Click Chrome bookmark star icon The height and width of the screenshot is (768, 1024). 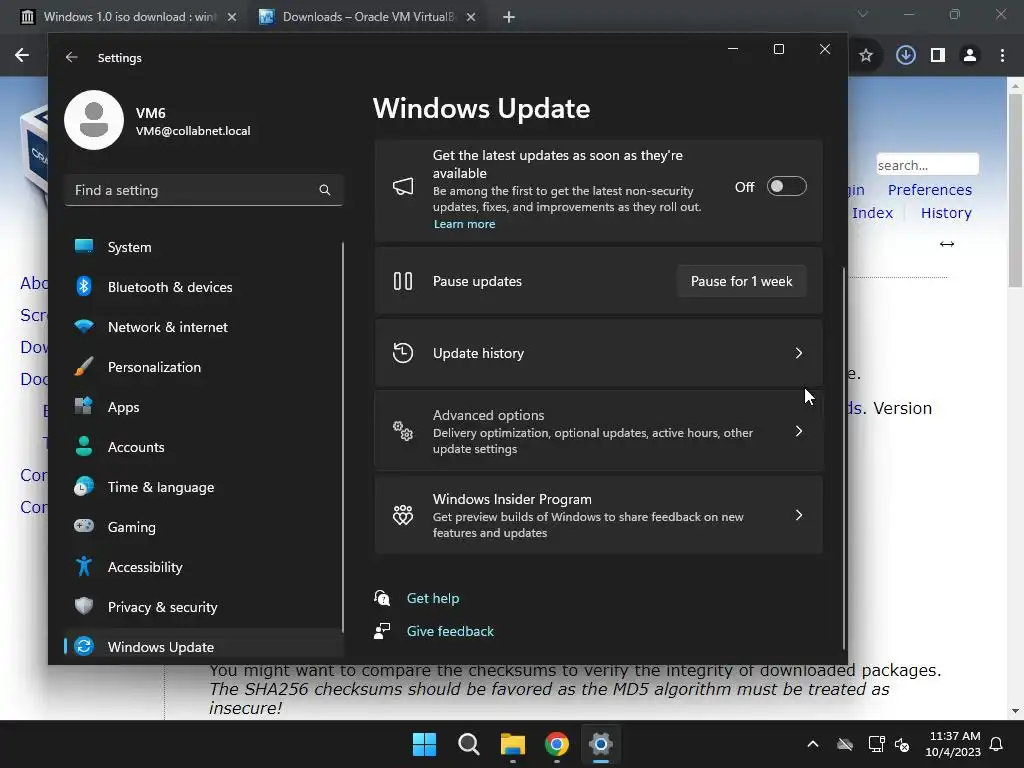(866, 56)
